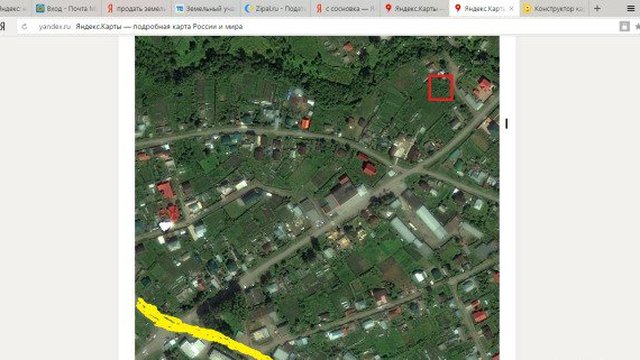Click the page protection icon in address bar
The width and height of the screenshot is (640, 360).
(624, 27)
